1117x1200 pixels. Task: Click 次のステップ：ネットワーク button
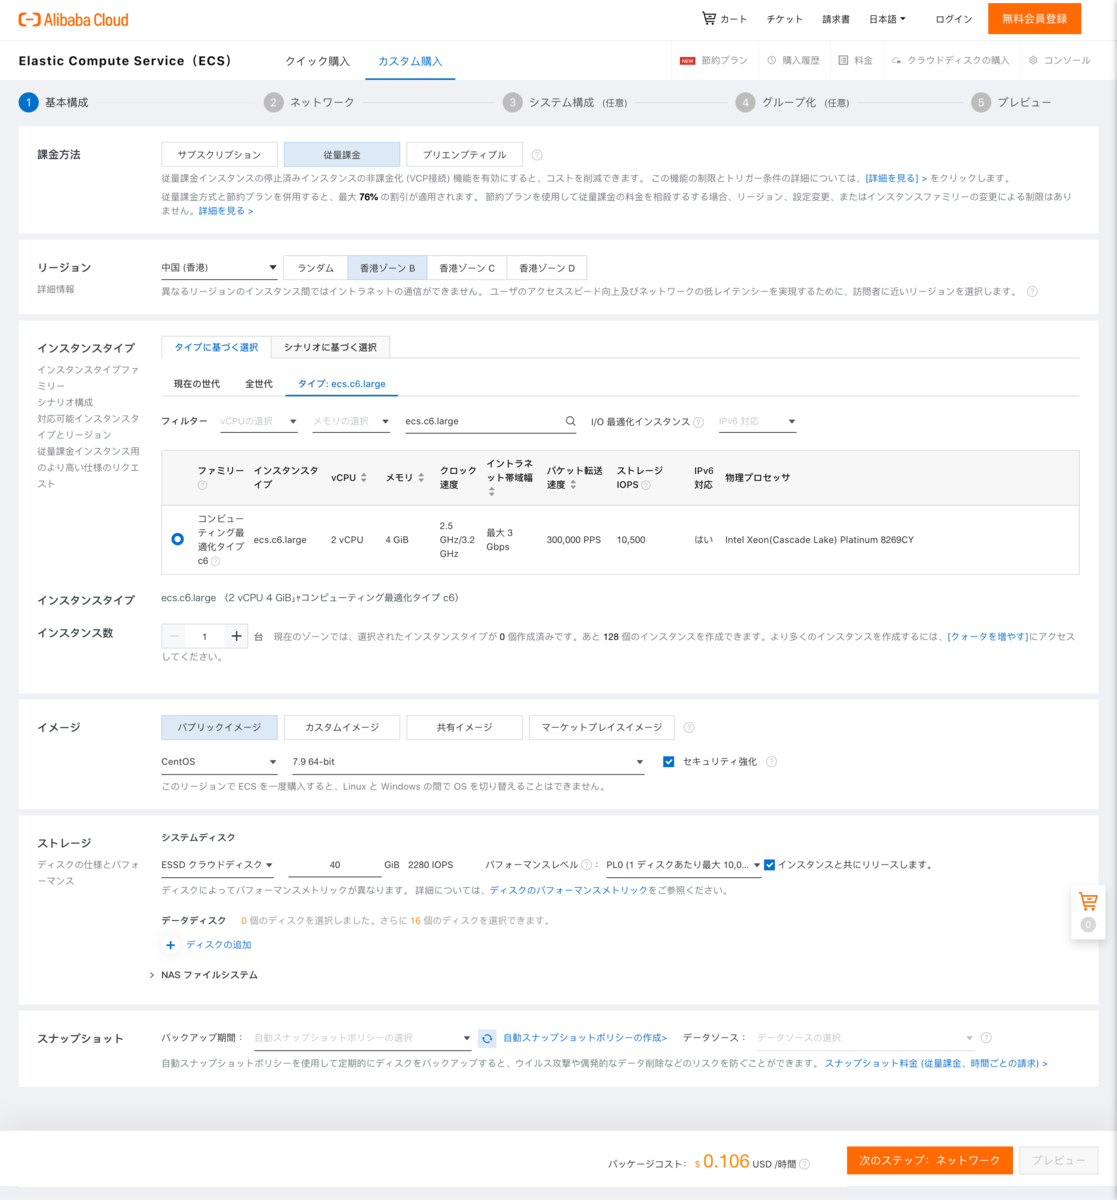pos(929,1160)
